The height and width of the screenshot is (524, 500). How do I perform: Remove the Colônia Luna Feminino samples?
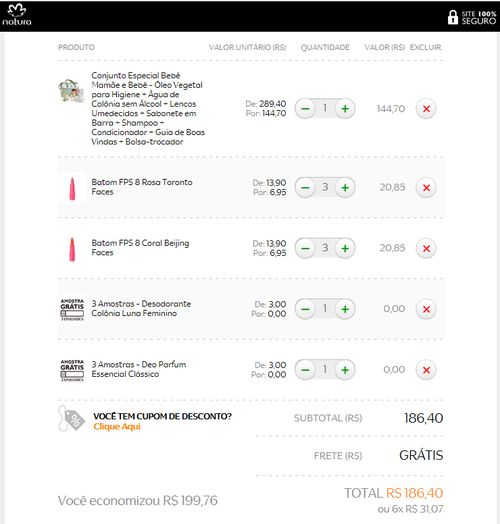click(x=426, y=309)
